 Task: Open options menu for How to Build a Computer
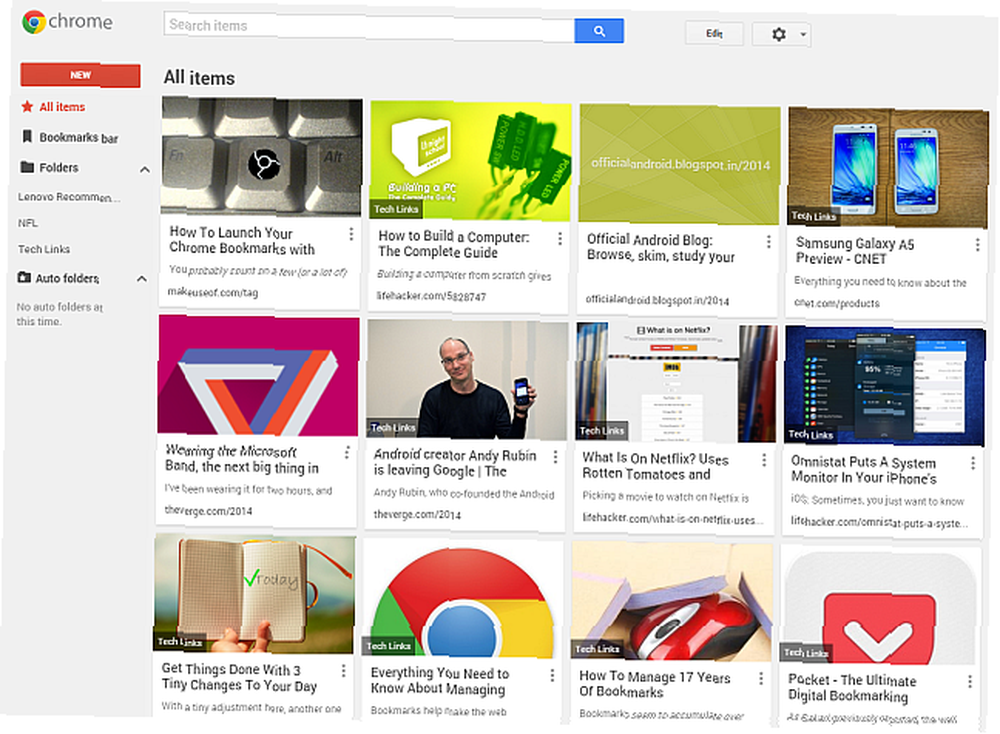pos(559,239)
